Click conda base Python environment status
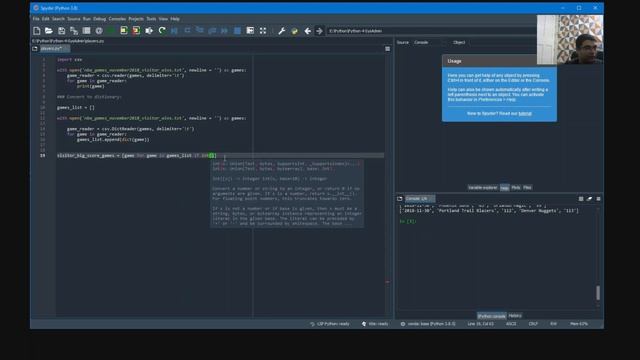This screenshot has width=640, height=360. pos(428,324)
